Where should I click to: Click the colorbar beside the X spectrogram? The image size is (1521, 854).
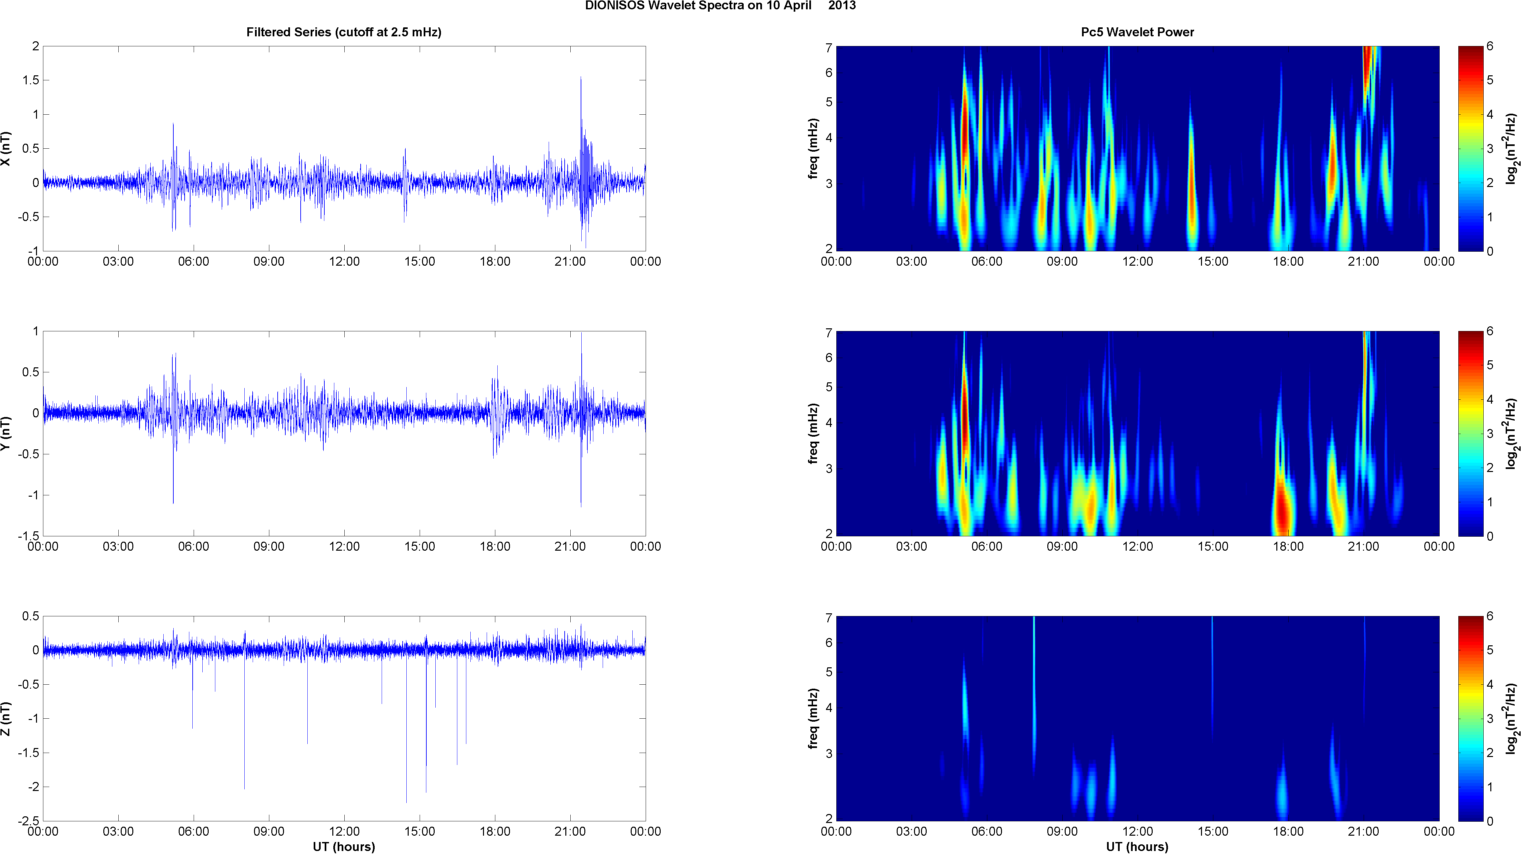coord(1470,149)
